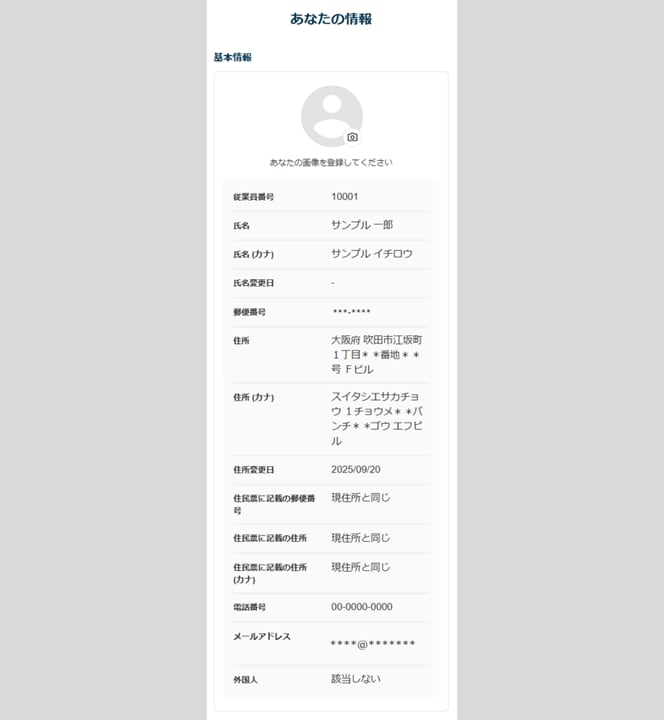Click the 氏名変更日 row label

coord(253,283)
